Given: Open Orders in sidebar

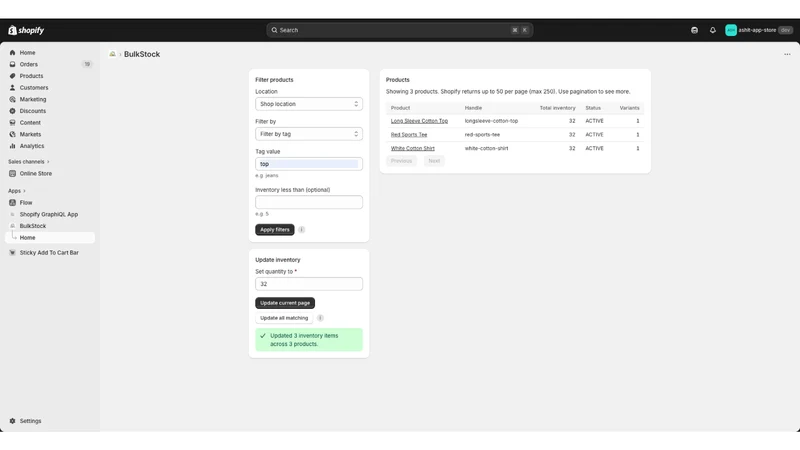Looking at the screenshot, I should click(29, 64).
